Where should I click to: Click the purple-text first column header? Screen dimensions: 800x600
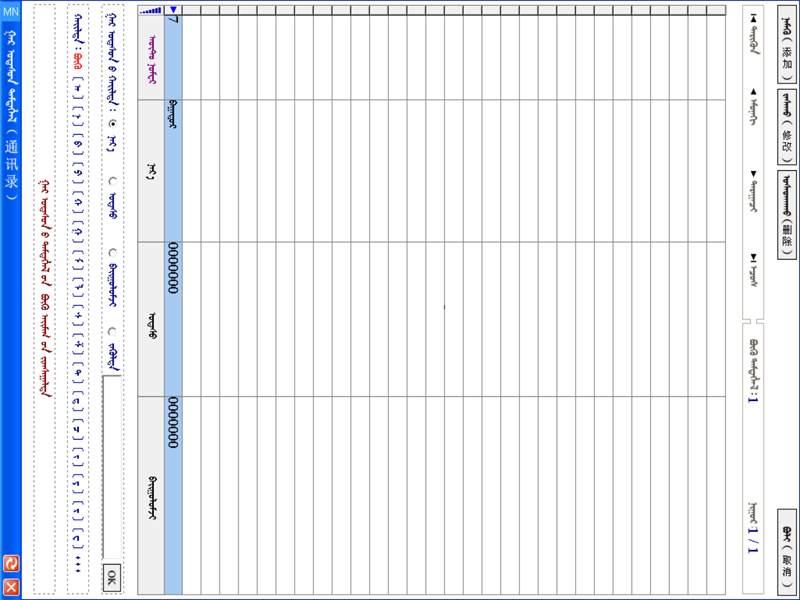pyautogui.click(x=151, y=58)
